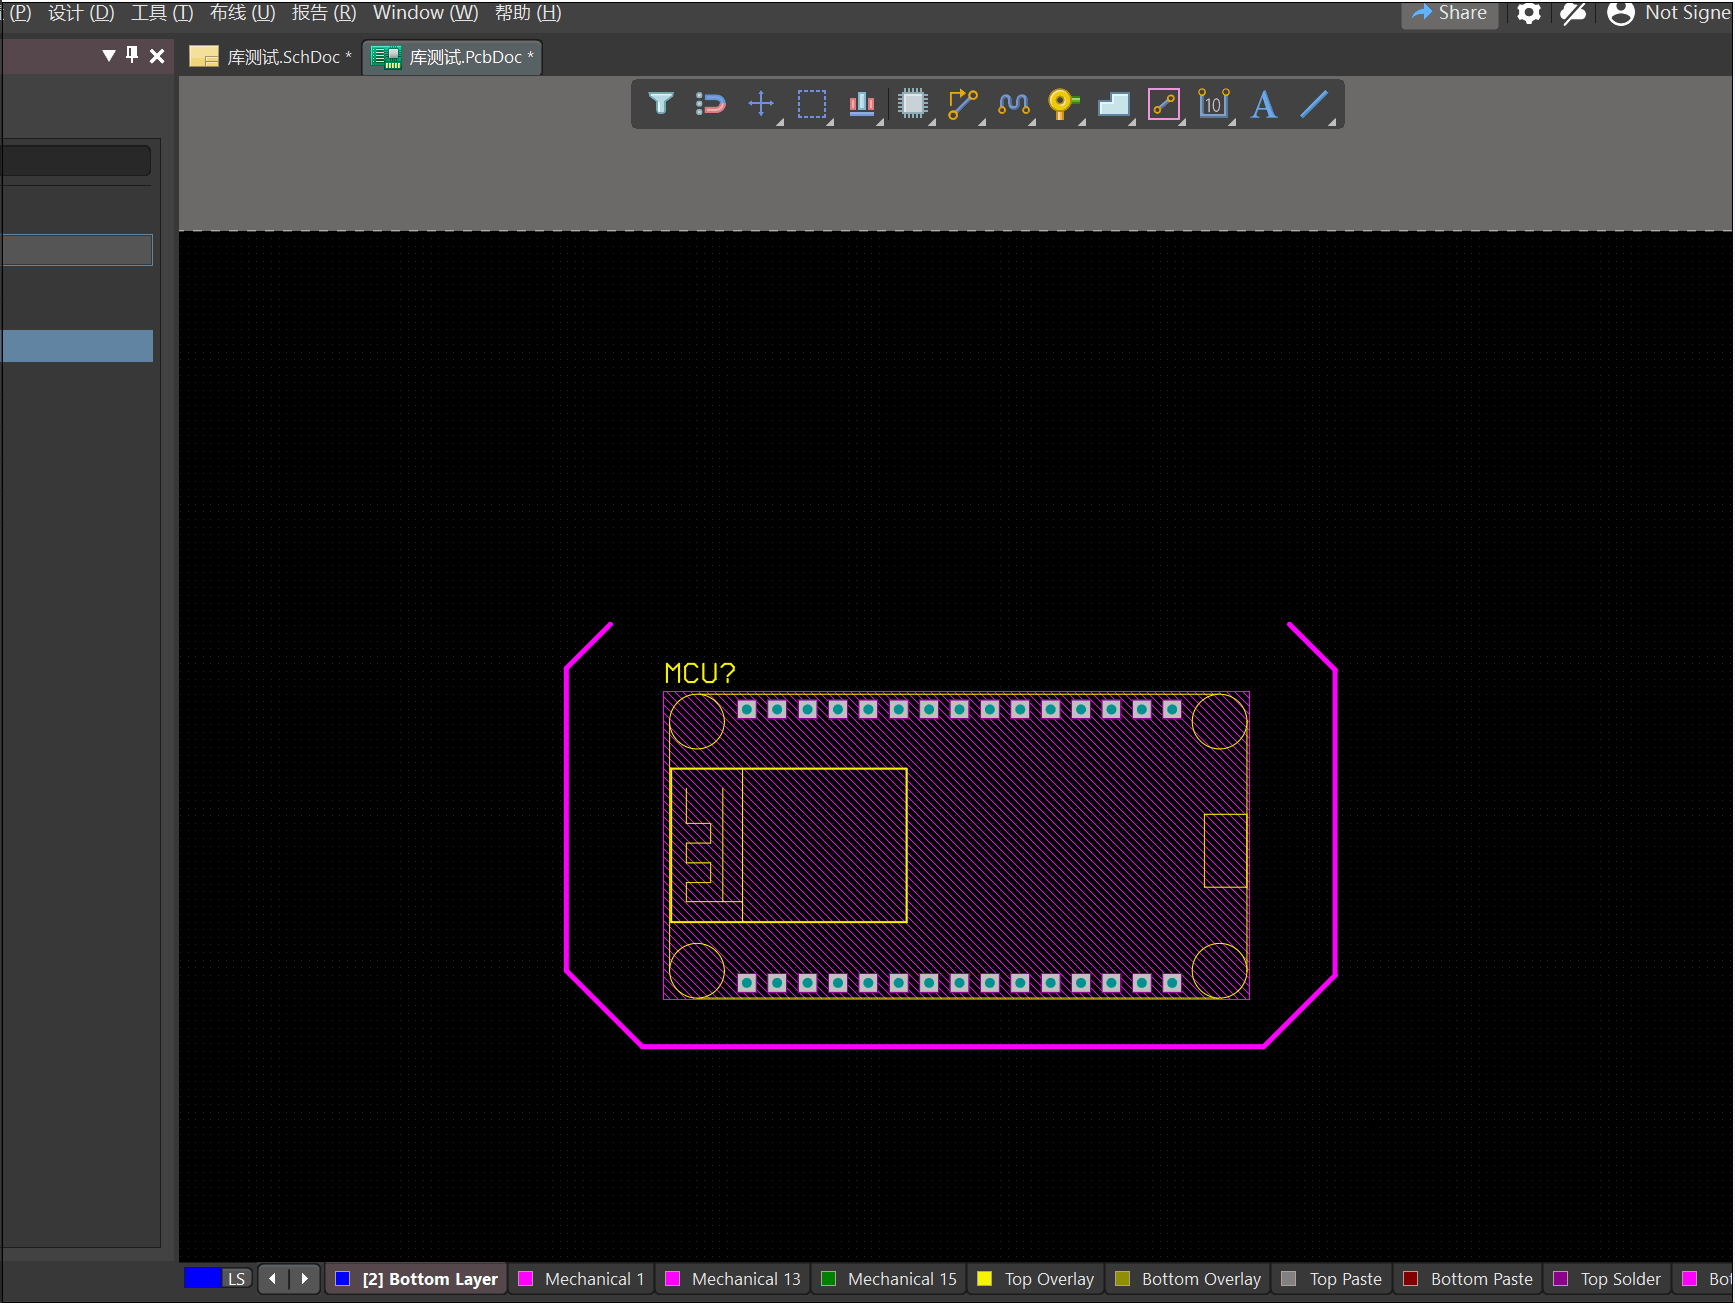
Task: Select the place polygon plane tool
Action: point(1114,104)
